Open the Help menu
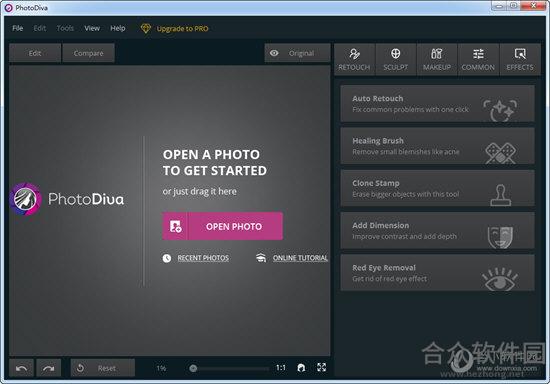The image size is (550, 384). (118, 28)
